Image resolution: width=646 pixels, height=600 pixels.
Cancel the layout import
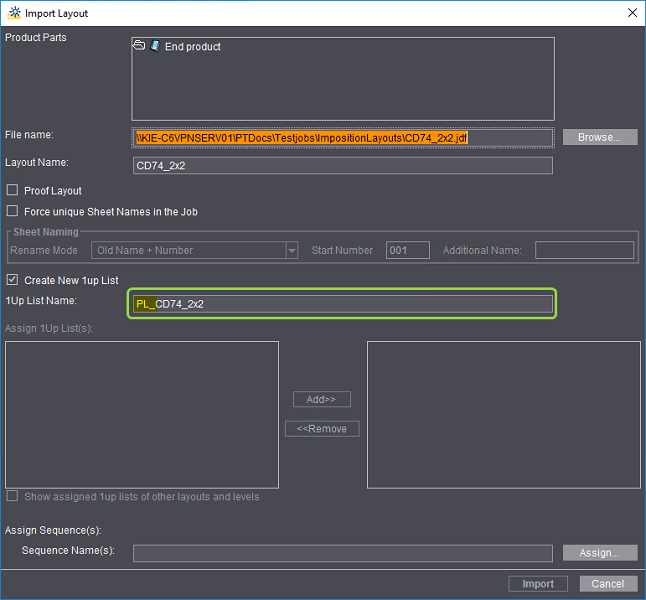pos(607,584)
